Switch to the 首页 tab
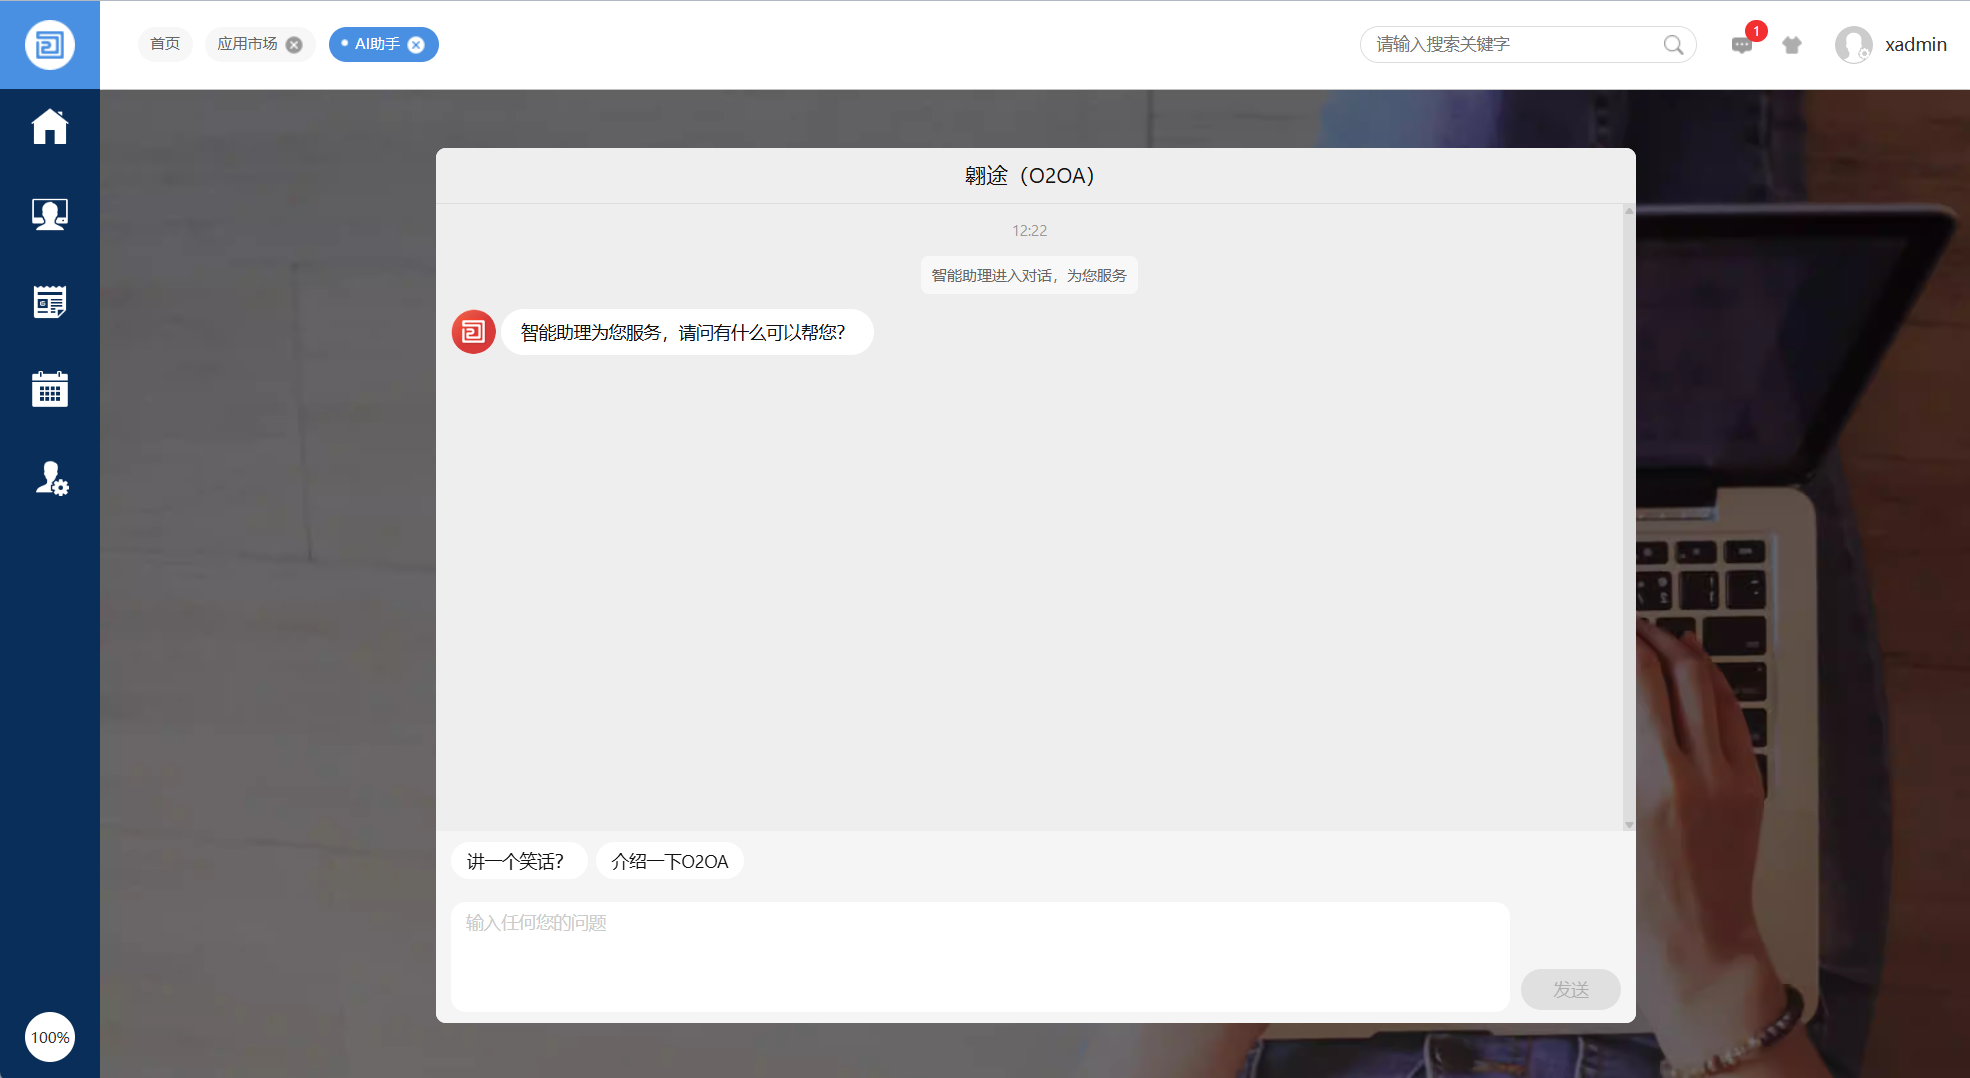This screenshot has height=1078, width=1970. pos(165,44)
